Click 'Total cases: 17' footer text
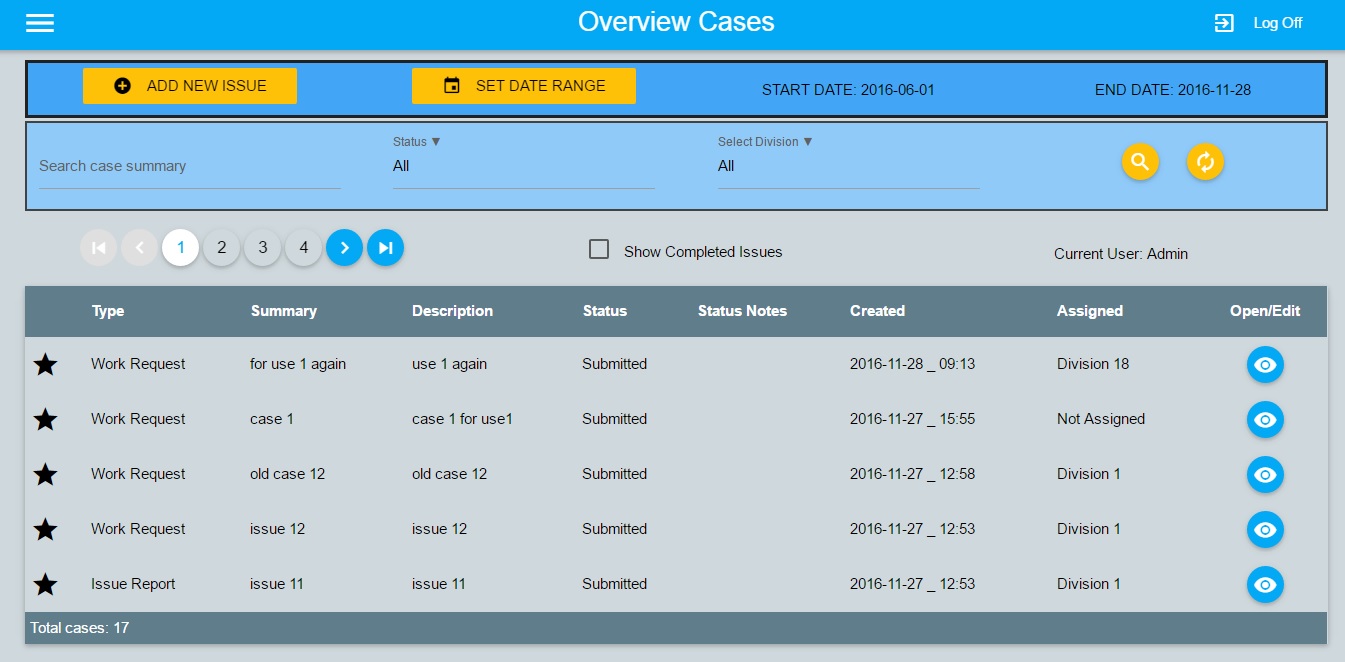The image size is (1345, 662). [x=80, y=628]
